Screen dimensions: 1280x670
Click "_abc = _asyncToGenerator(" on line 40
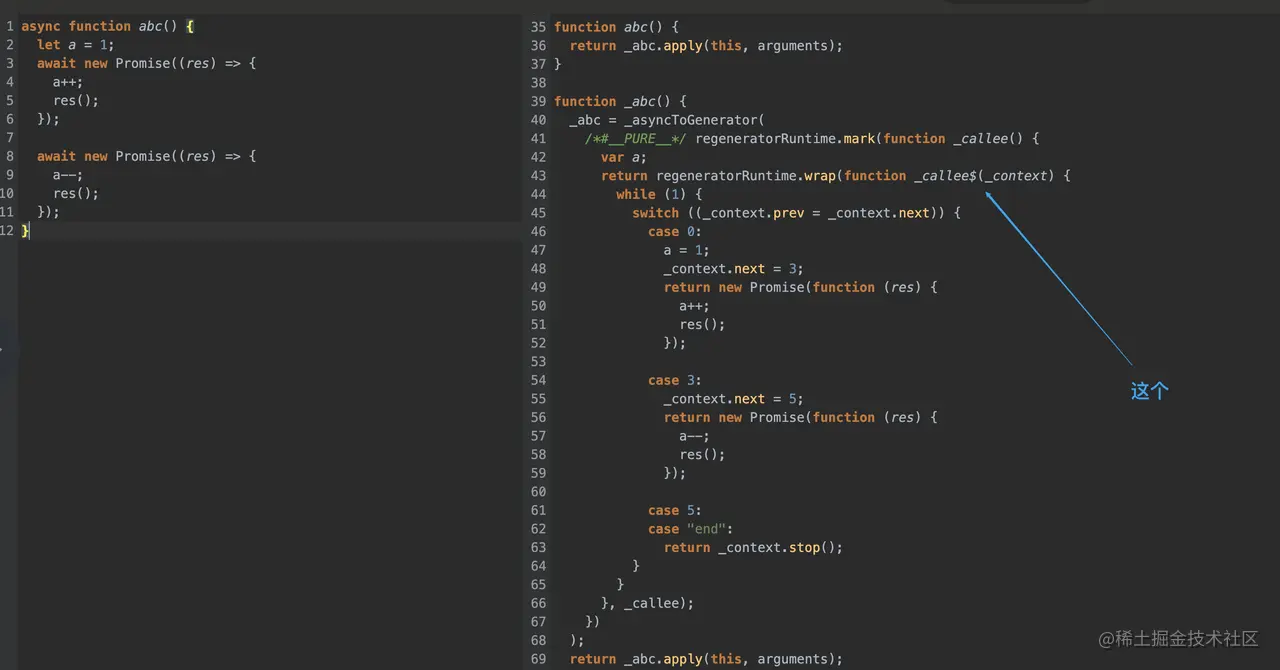coord(667,120)
